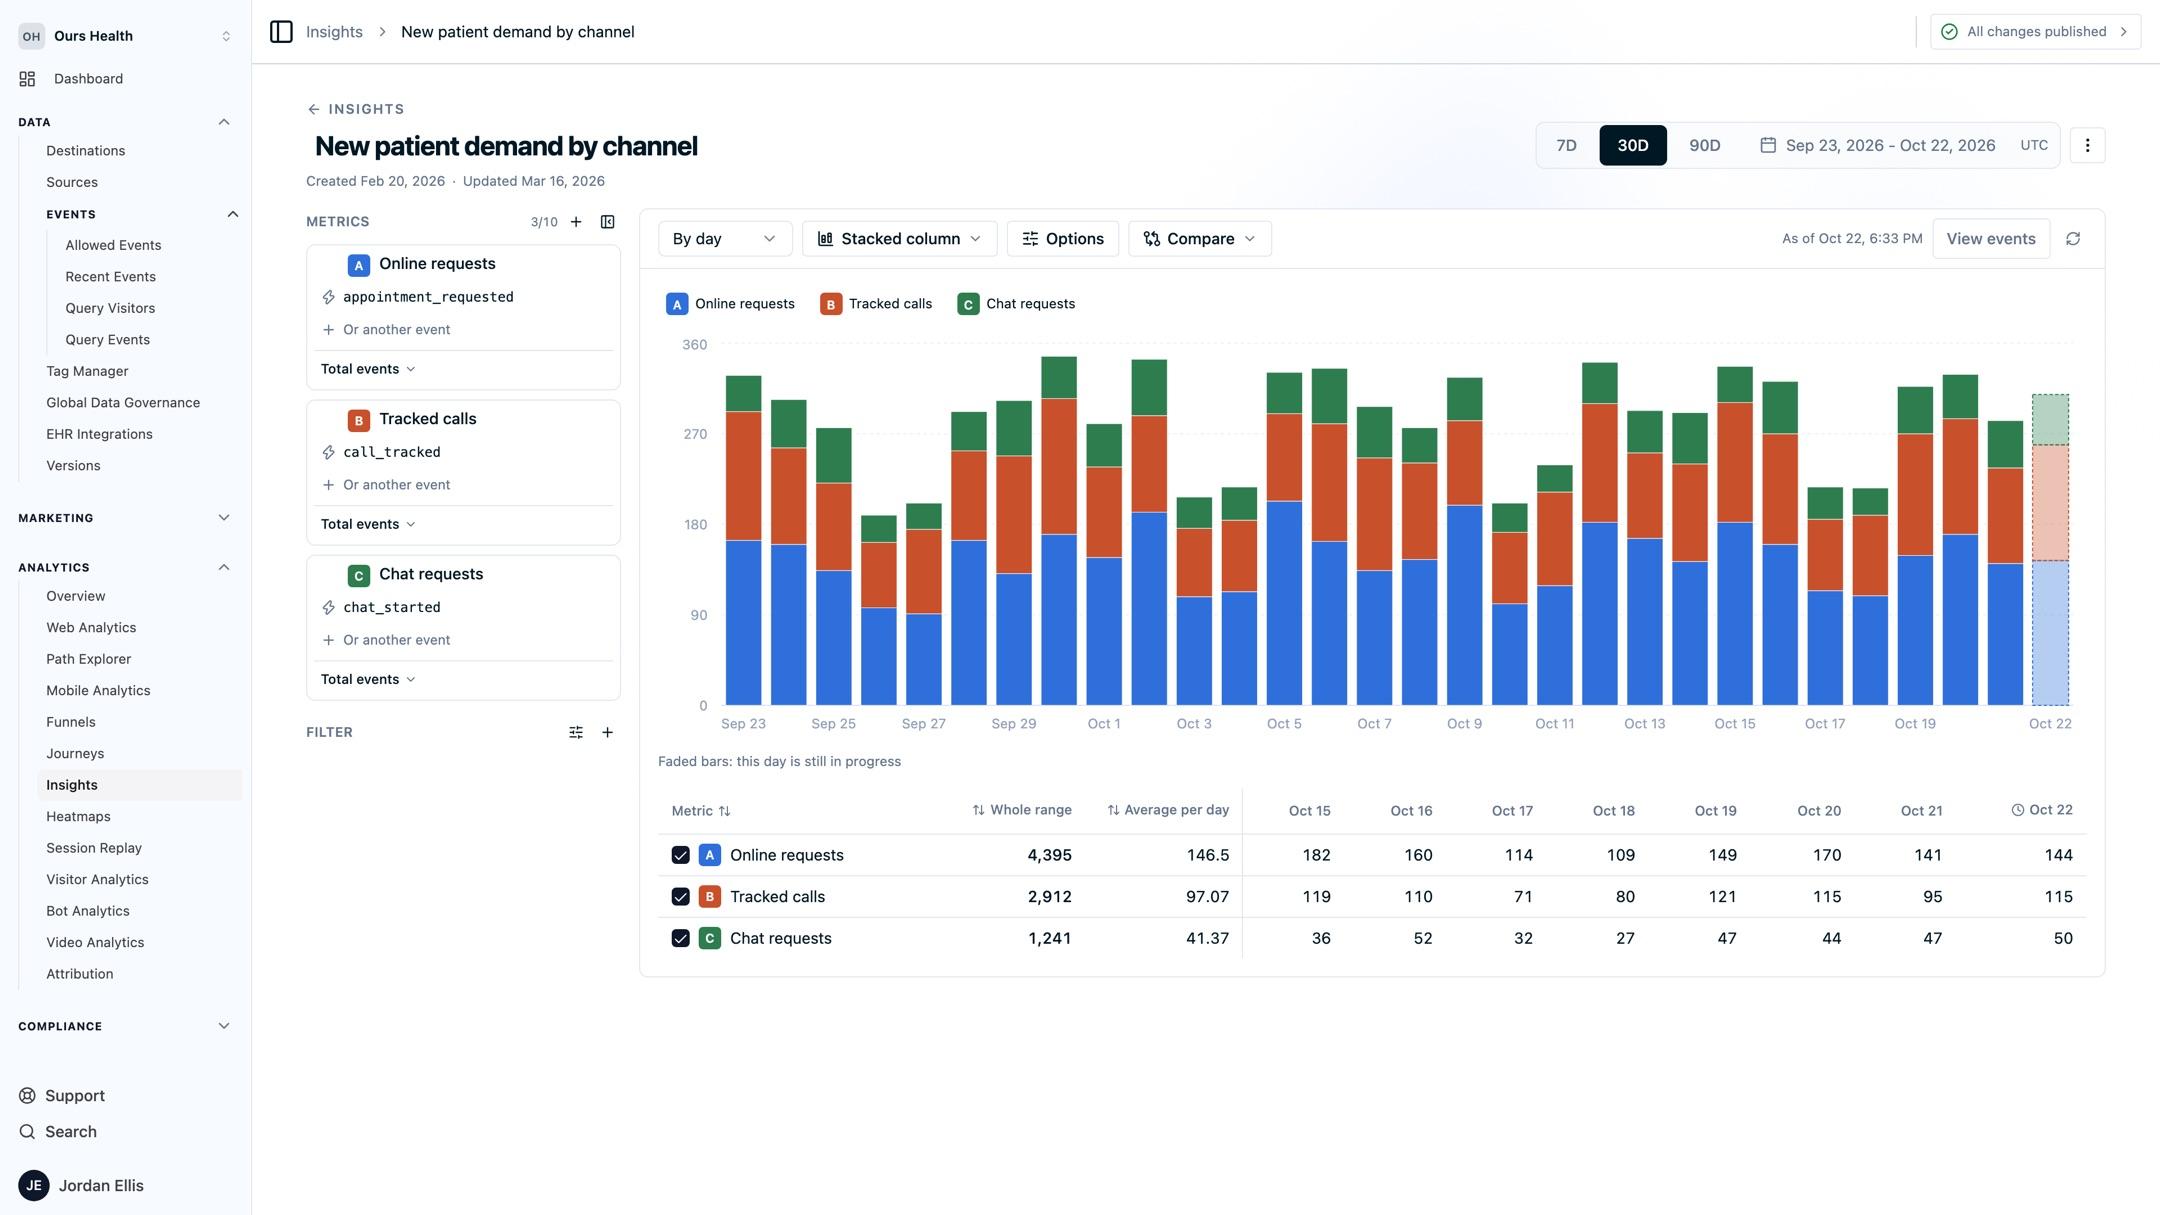Open the Ours Health workspace switcher

pos(125,36)
